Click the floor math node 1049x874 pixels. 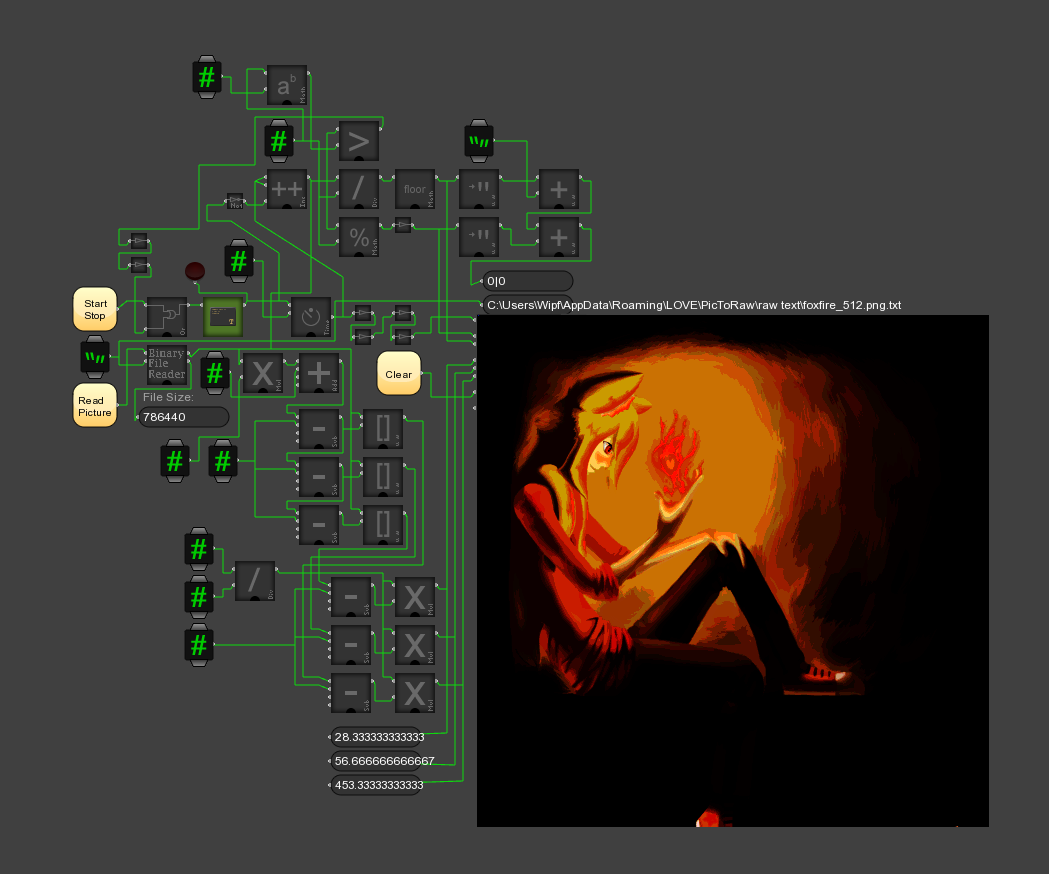(x=414, y=189)
